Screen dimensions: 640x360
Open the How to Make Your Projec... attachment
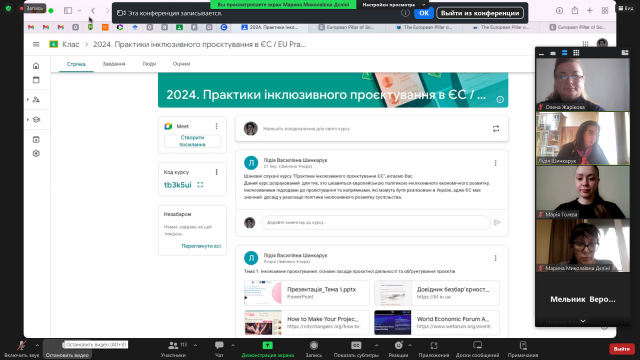307,322
